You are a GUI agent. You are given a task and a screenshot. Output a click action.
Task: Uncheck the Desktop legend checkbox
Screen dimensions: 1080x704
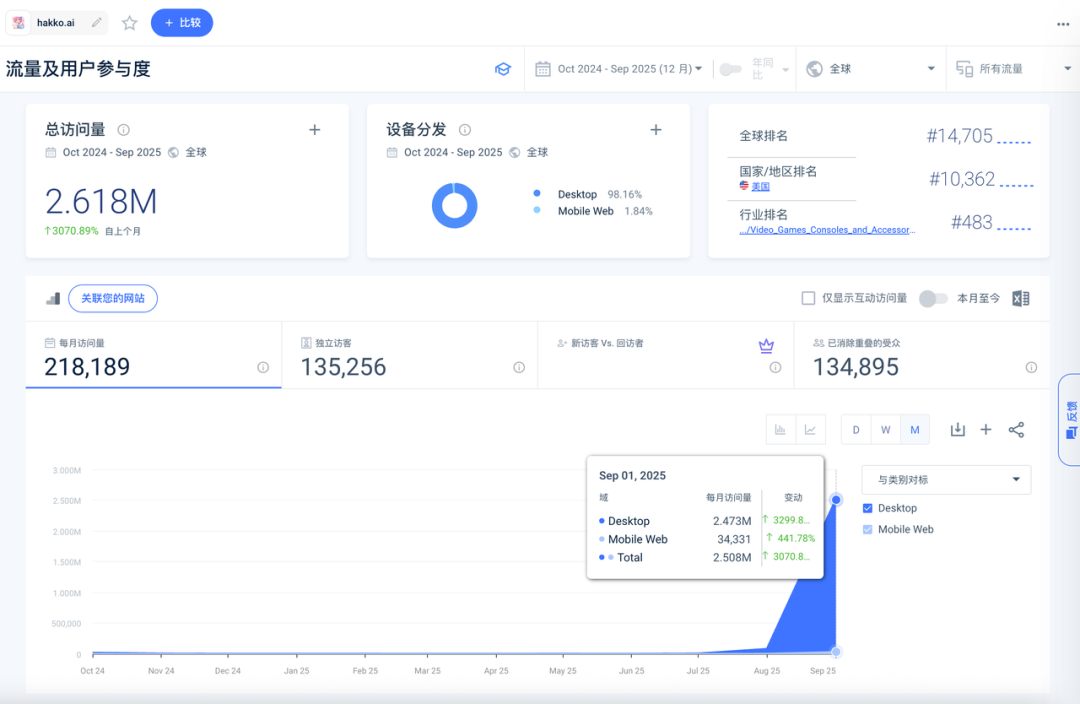coord(867,508)
